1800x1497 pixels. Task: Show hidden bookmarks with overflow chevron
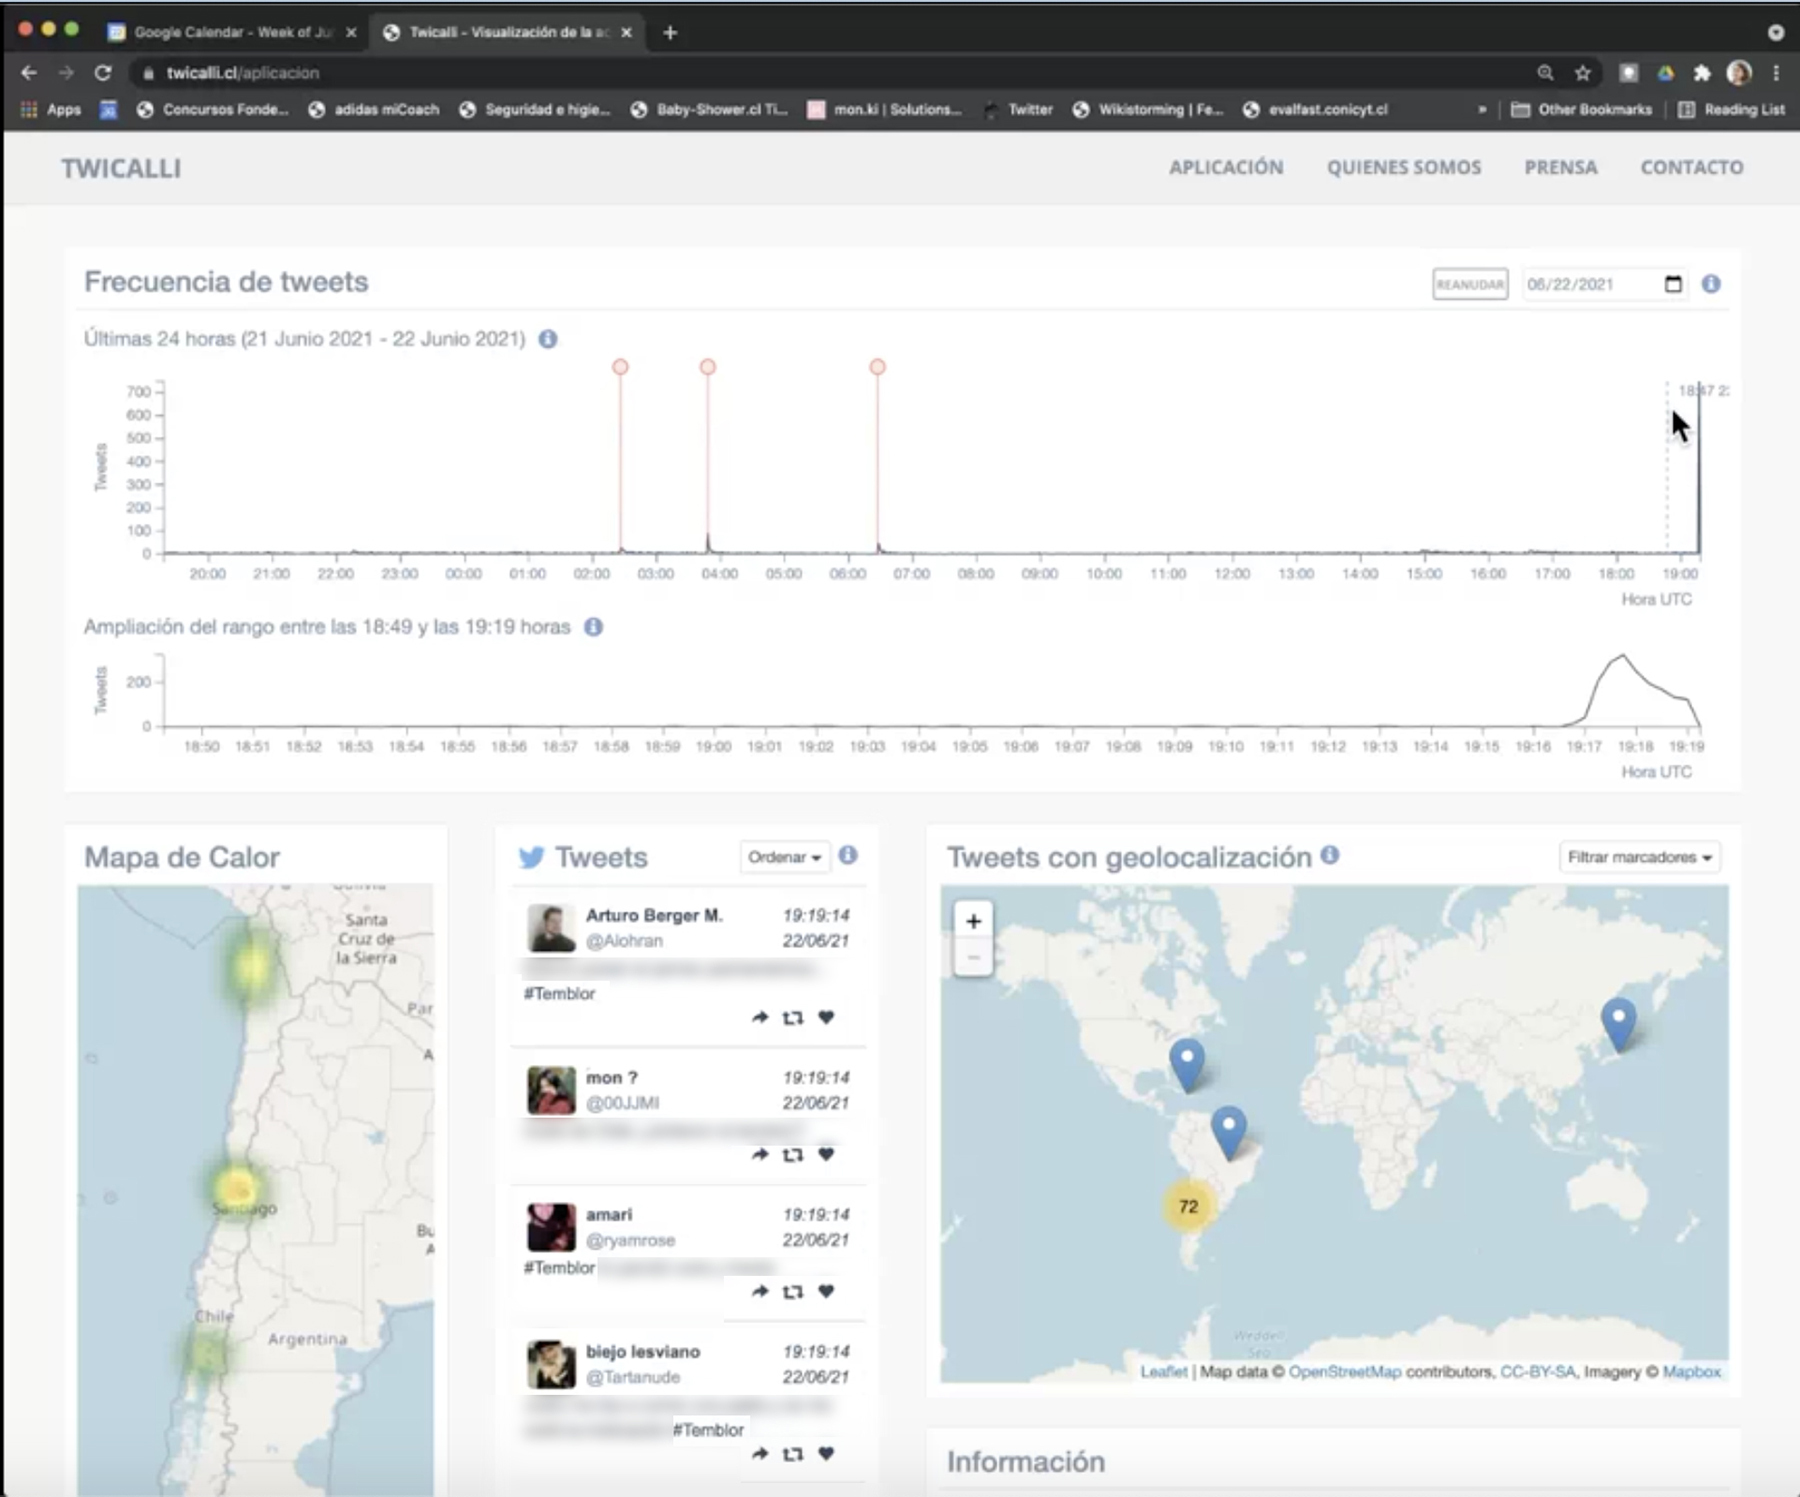1481,110
